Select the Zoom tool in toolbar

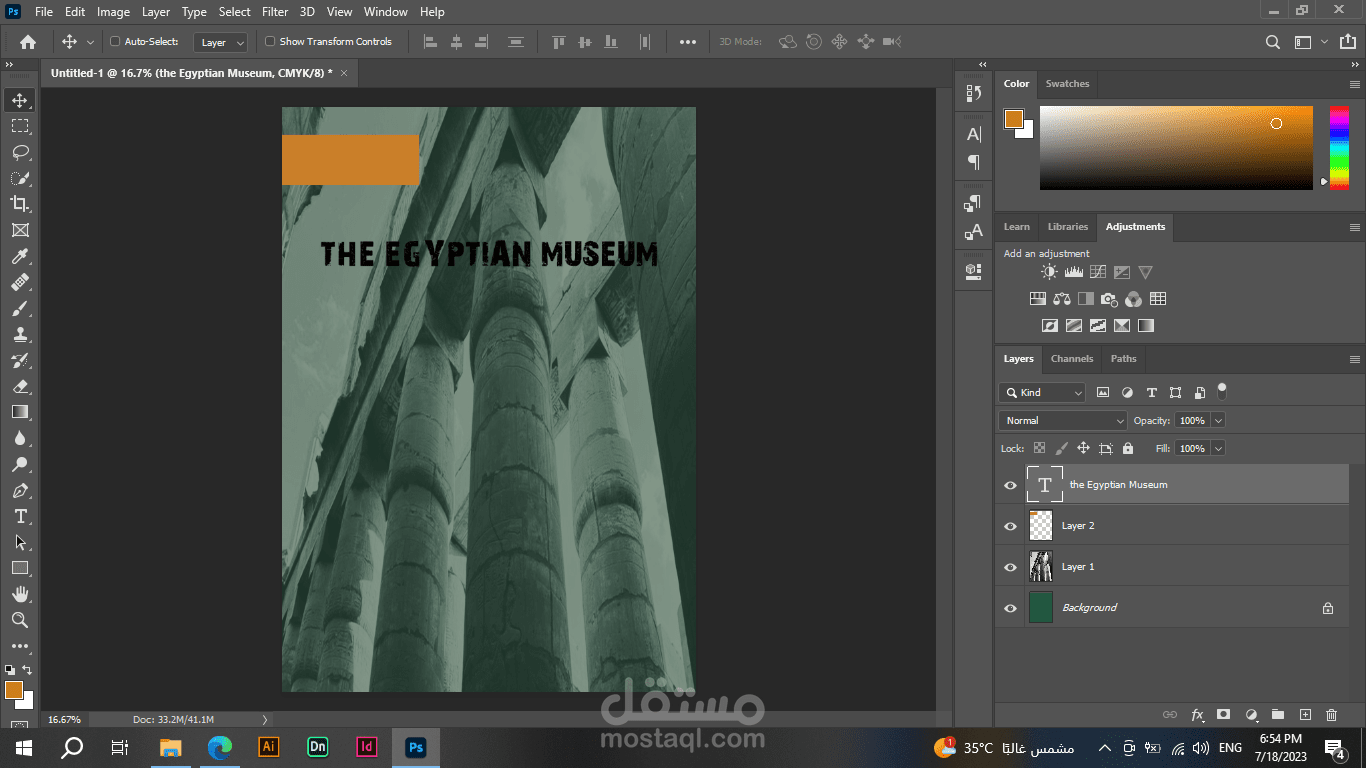20,620
